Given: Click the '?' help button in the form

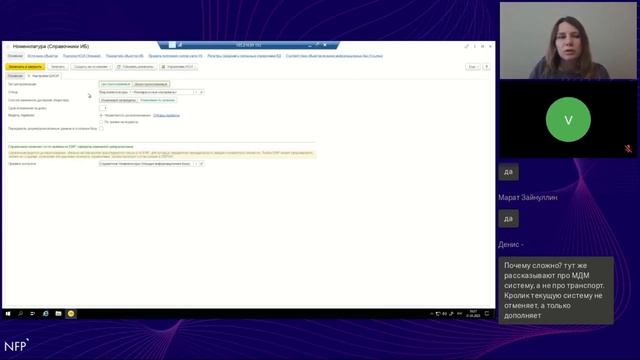Looking at the screenshot, I should (487, 67).
